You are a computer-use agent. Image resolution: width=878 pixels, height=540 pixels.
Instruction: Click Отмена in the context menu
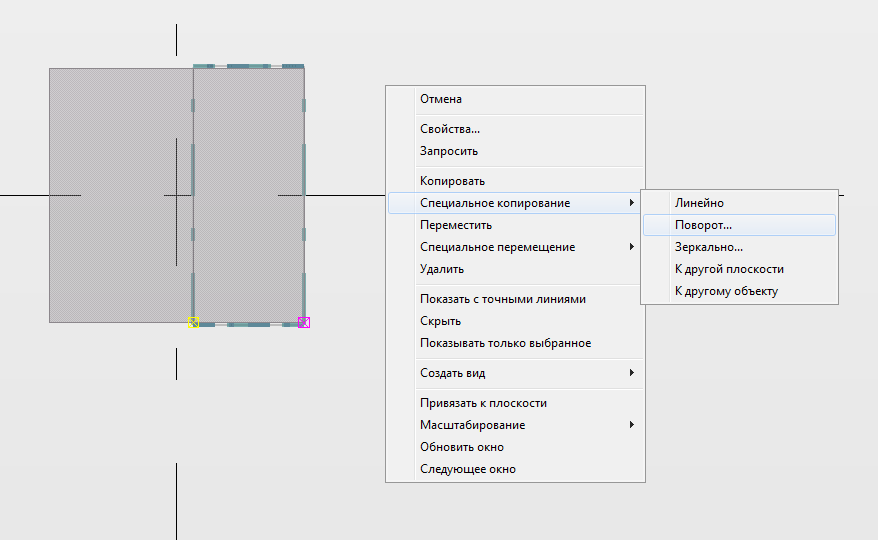point(441,99)
